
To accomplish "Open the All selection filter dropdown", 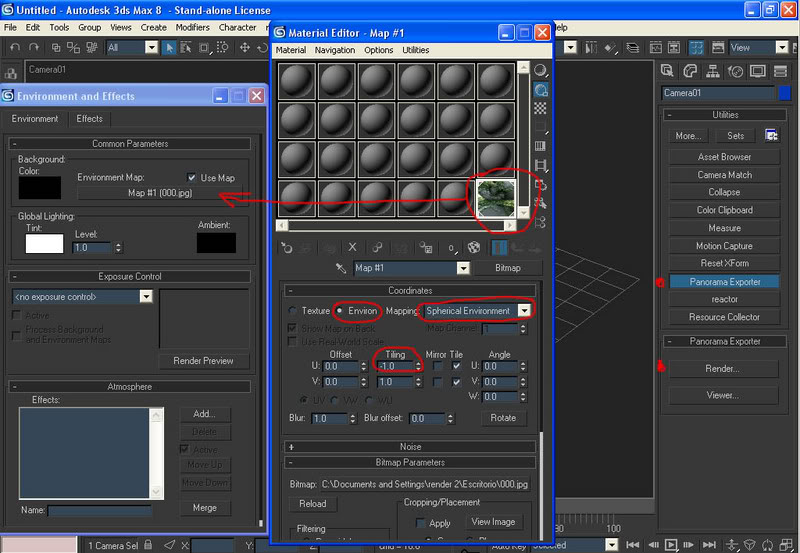I will tap(151, 47).
